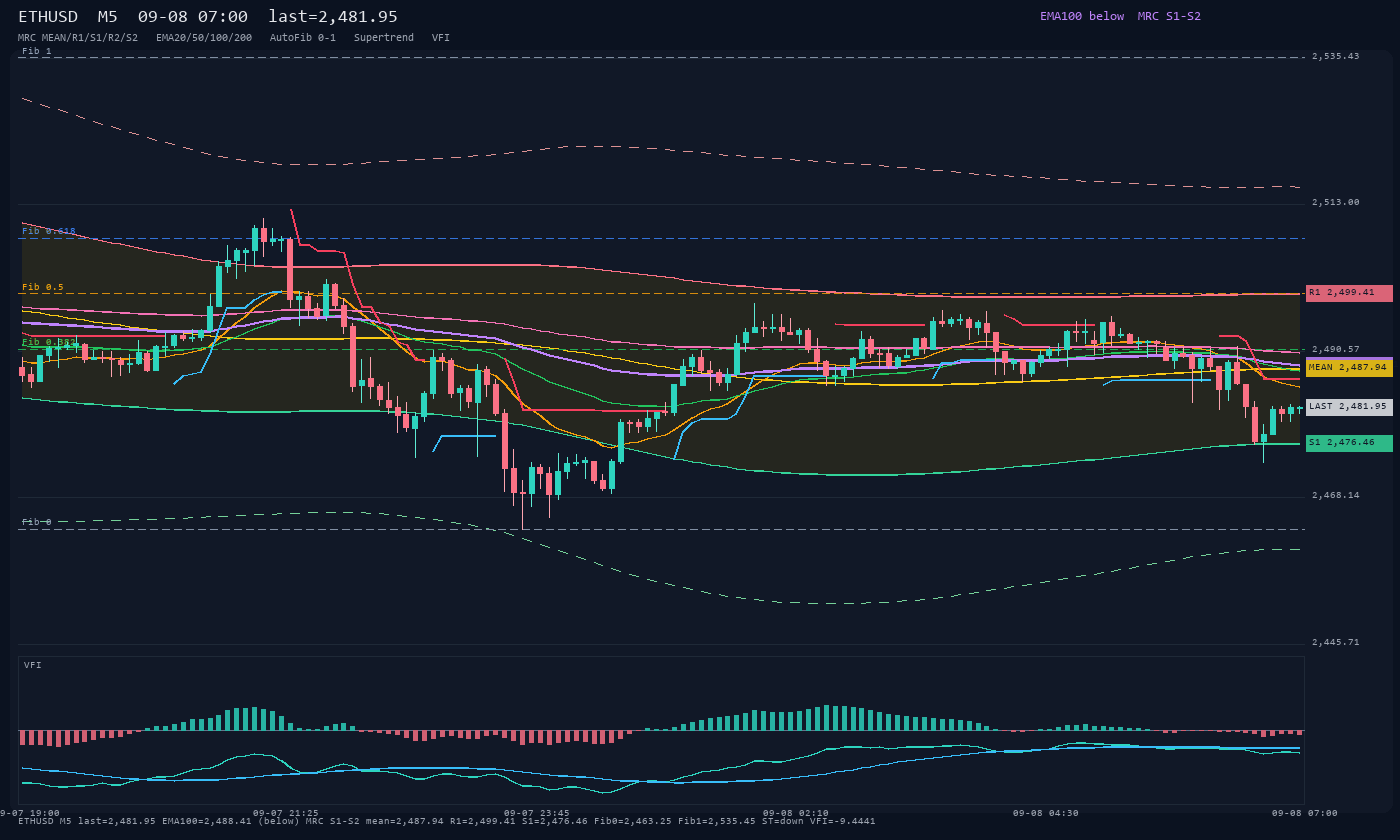Click the Fib 0 level label
Viewport: 1400px width, 840px height.
[37, 522]
